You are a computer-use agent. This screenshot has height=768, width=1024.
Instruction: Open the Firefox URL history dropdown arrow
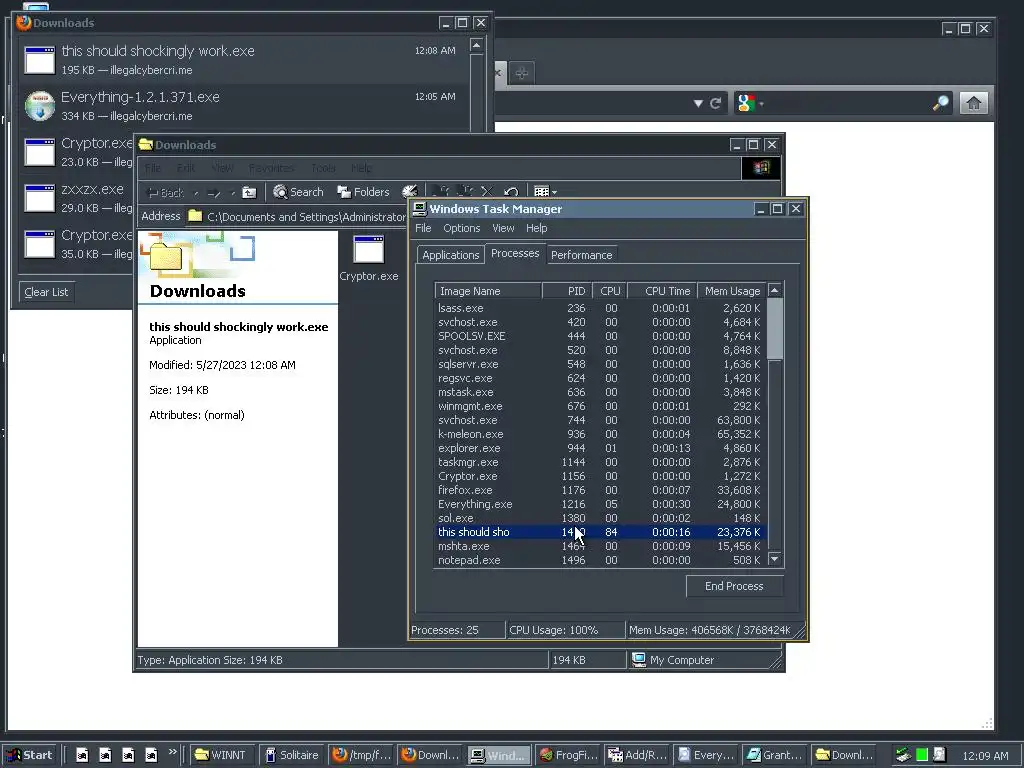point(698,103)
